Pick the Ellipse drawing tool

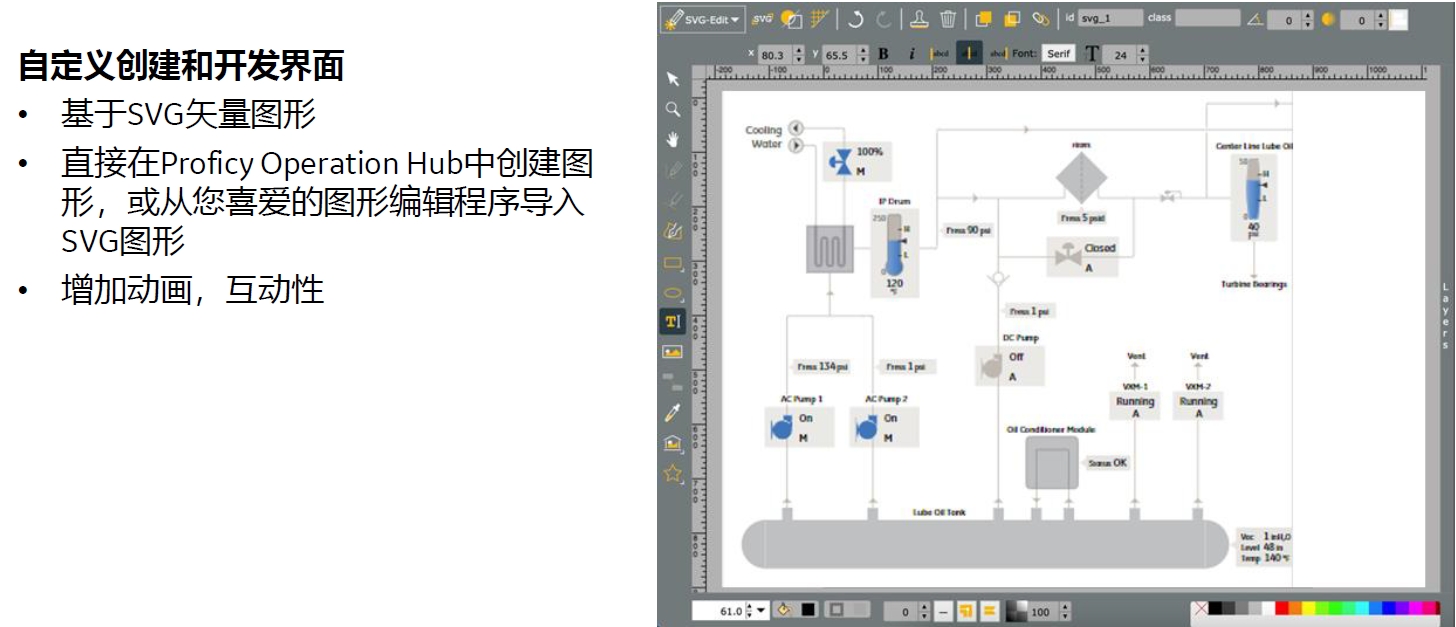(x=674, y=293)
